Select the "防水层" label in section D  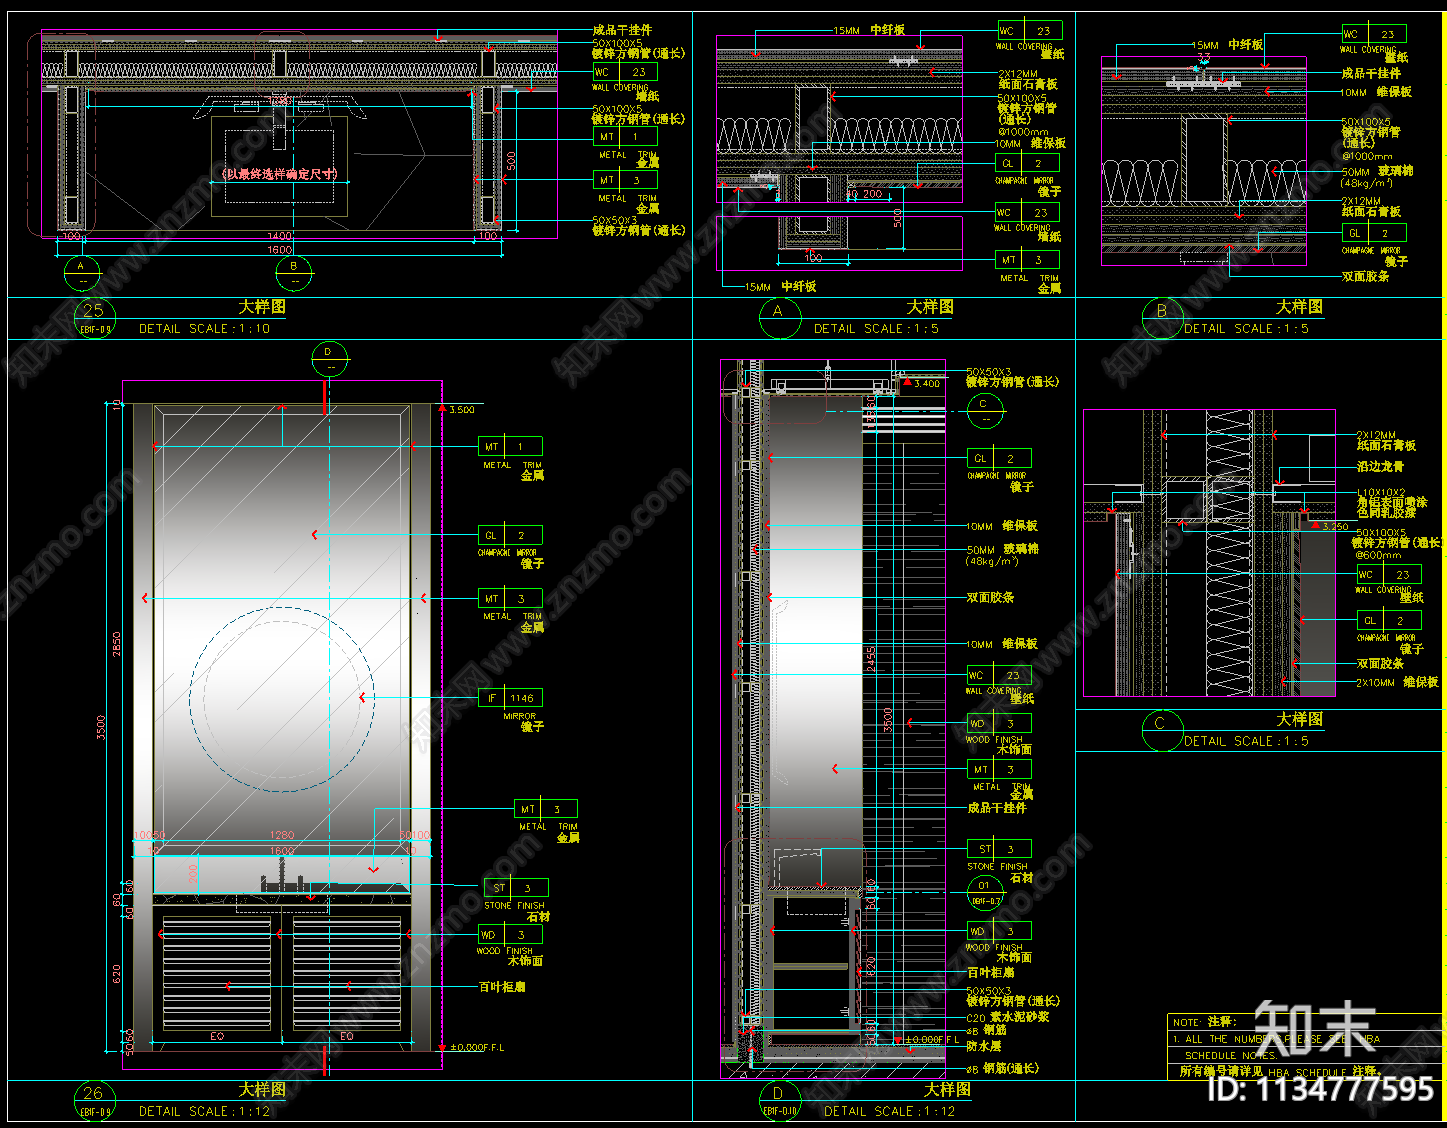click(x=984, y=1046)
